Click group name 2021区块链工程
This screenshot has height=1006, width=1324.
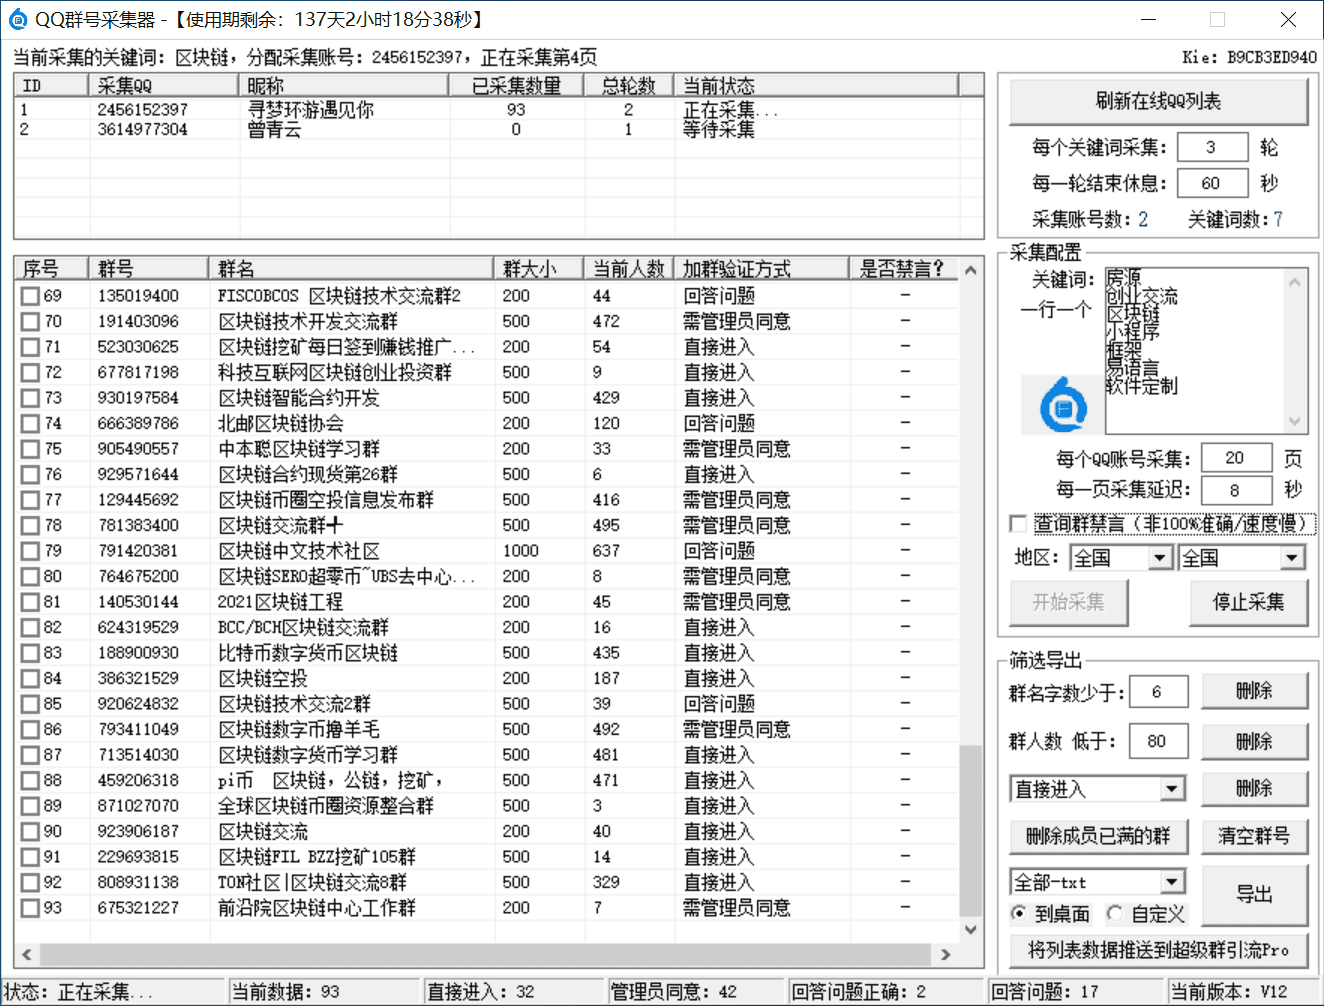point(281,602)
